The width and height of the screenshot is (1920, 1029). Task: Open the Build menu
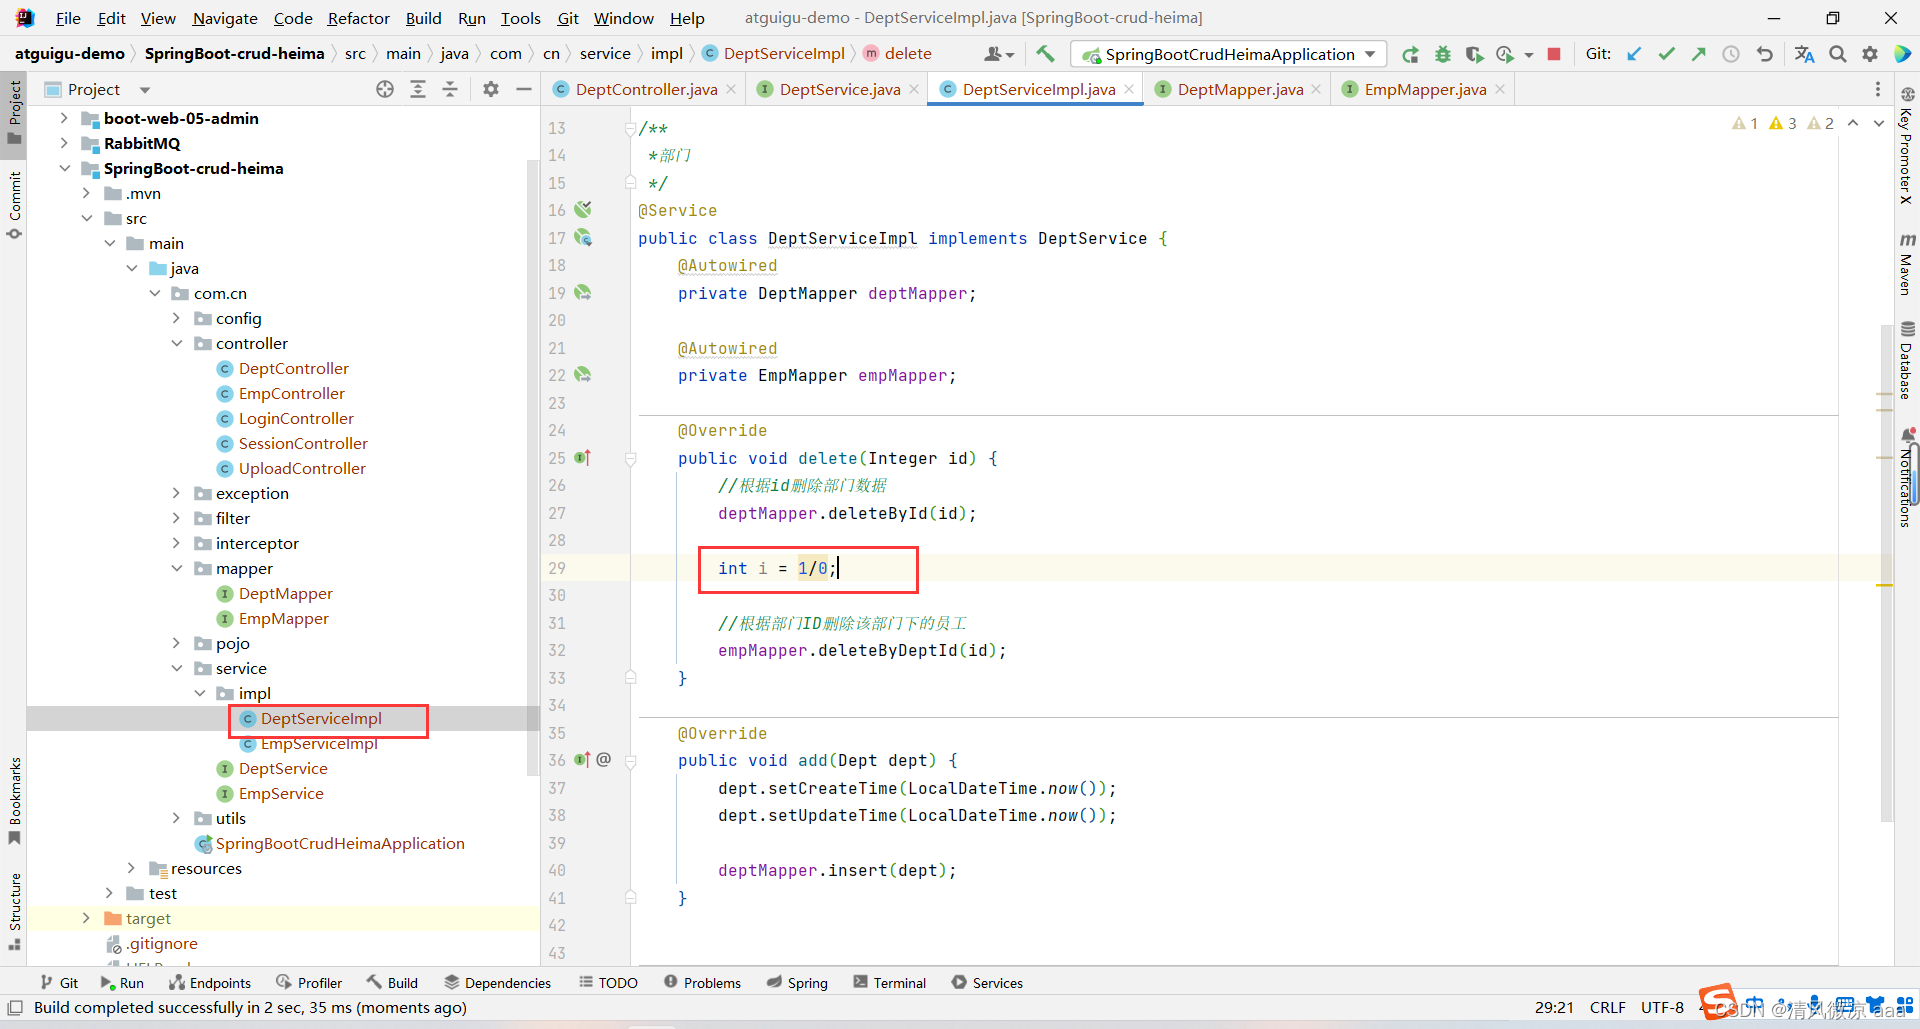pyautogui.click(x=423, y=18)
